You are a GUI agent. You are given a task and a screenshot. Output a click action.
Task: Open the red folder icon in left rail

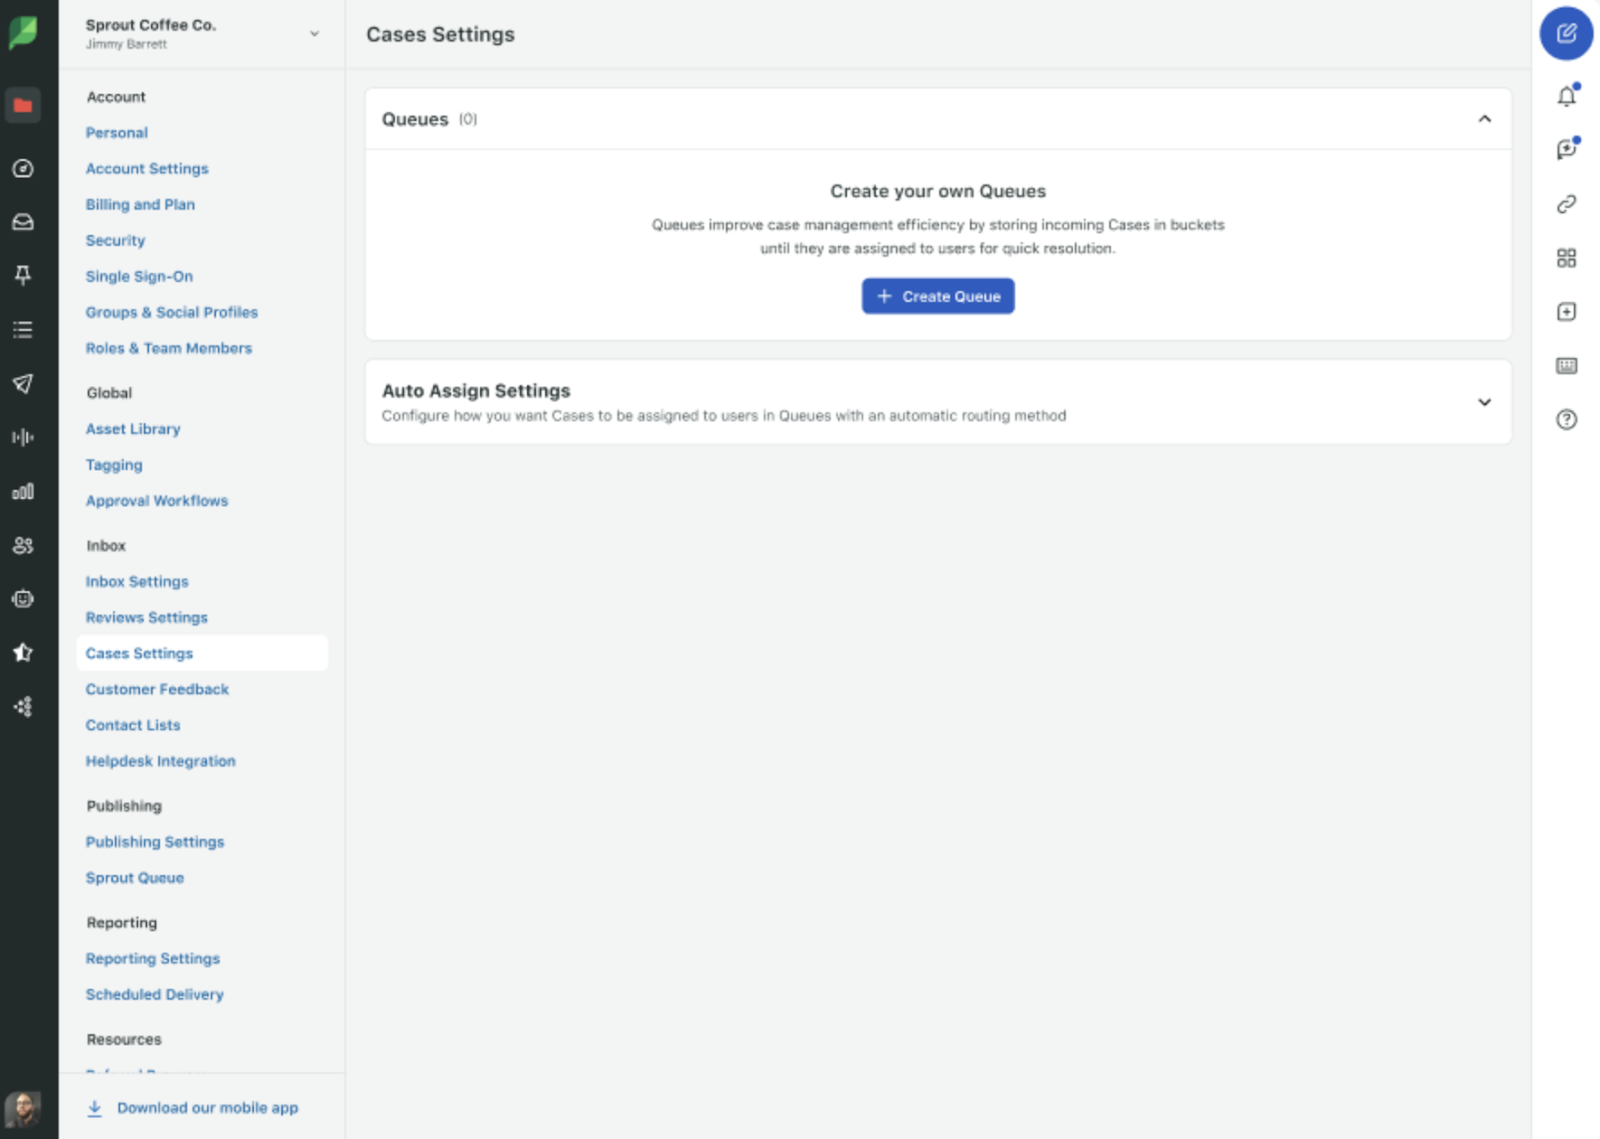23,105
